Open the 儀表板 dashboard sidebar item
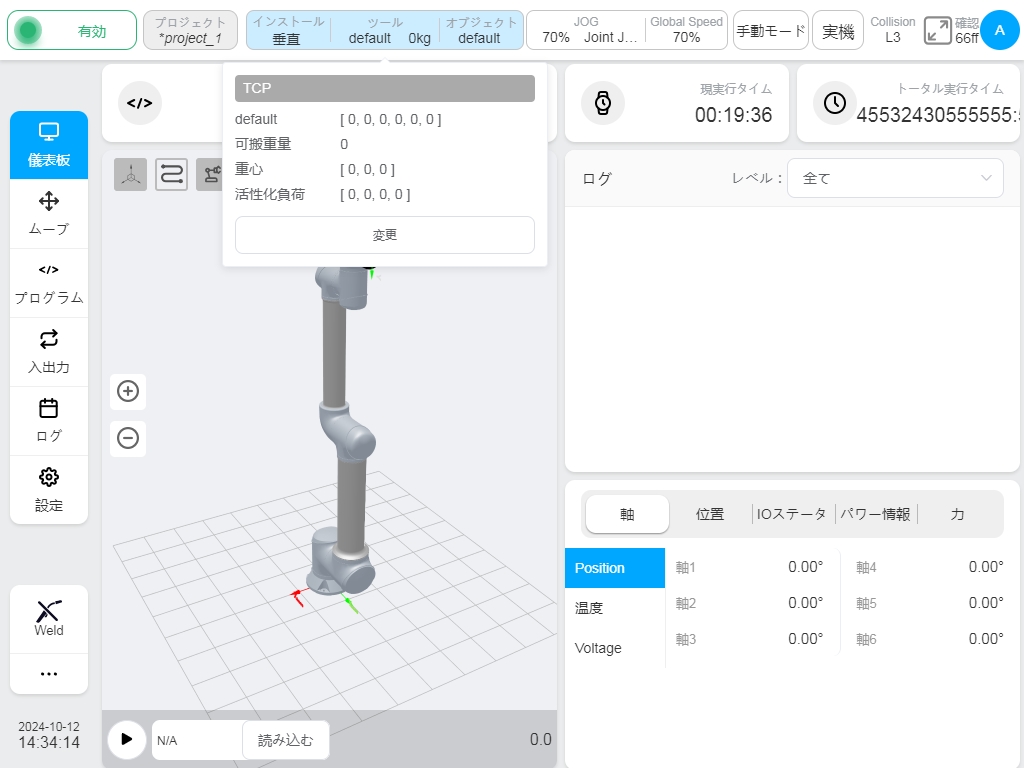The height and width of the screenshot is (768, 1024). tap(49, 145)
